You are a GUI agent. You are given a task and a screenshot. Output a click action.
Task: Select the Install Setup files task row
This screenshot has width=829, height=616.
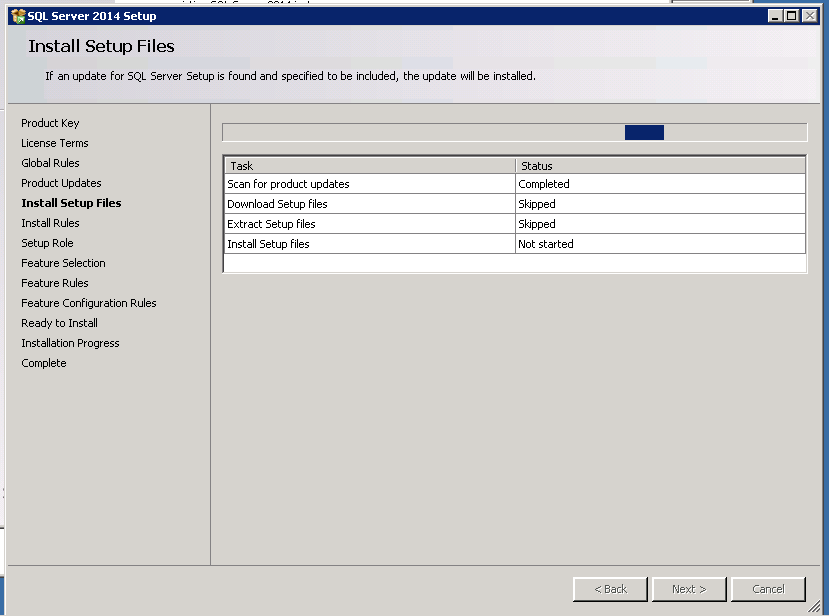click(x=369, y=244)
